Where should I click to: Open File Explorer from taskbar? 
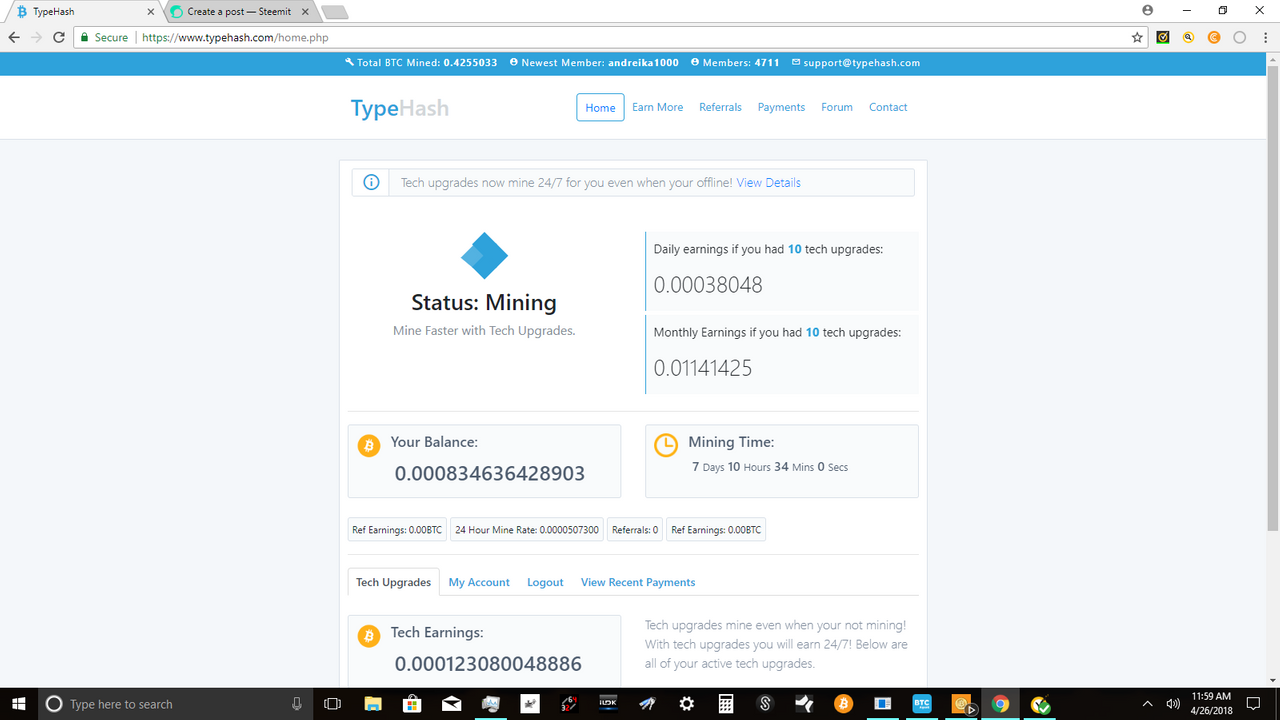(373, 704)
